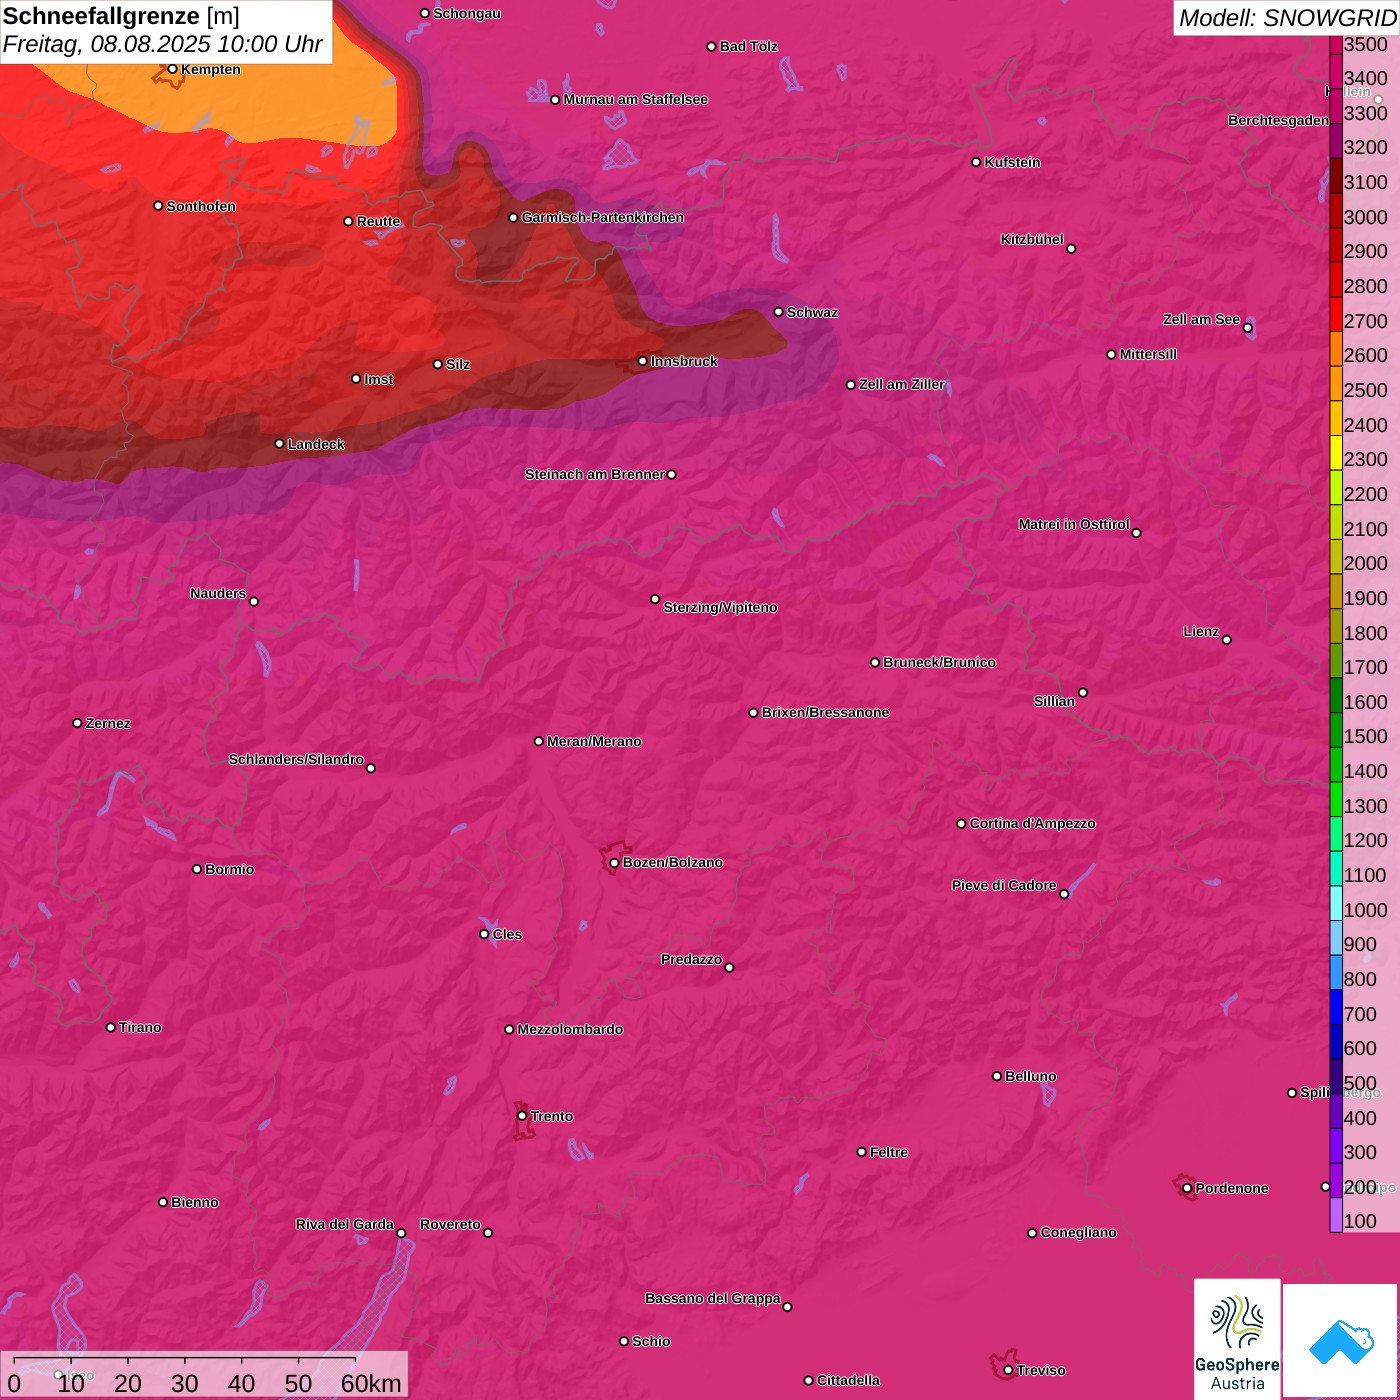Click the "2700" legend value

tap(1365, 321)
